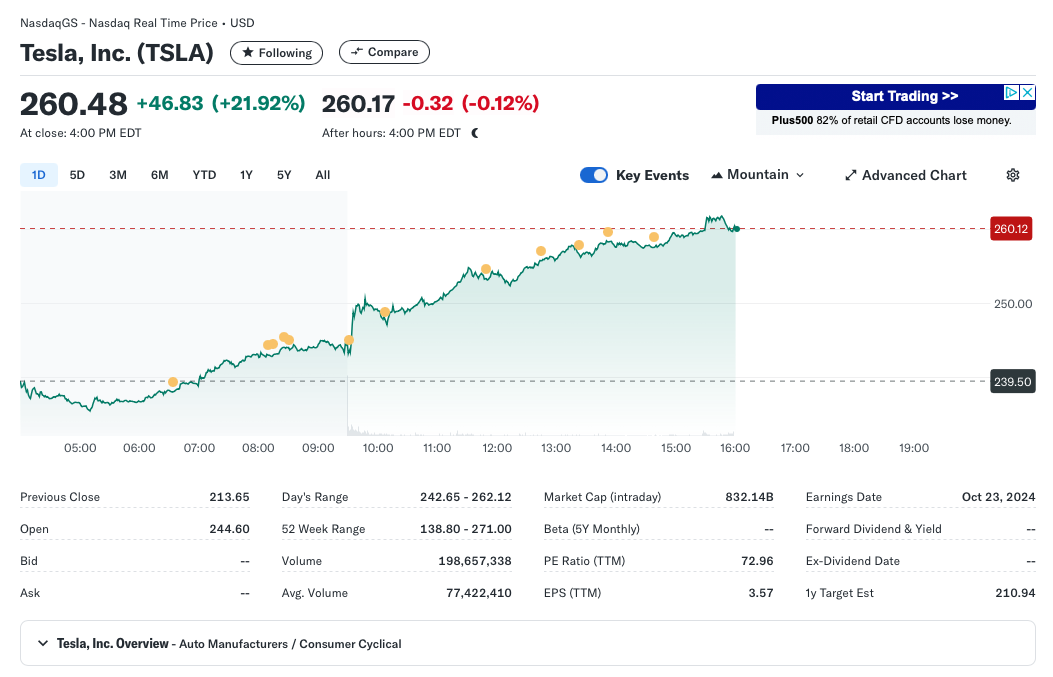Viewport: 1053px width, 677px height.
Task: Click the Bid label
Action: (x=29, y=561)
